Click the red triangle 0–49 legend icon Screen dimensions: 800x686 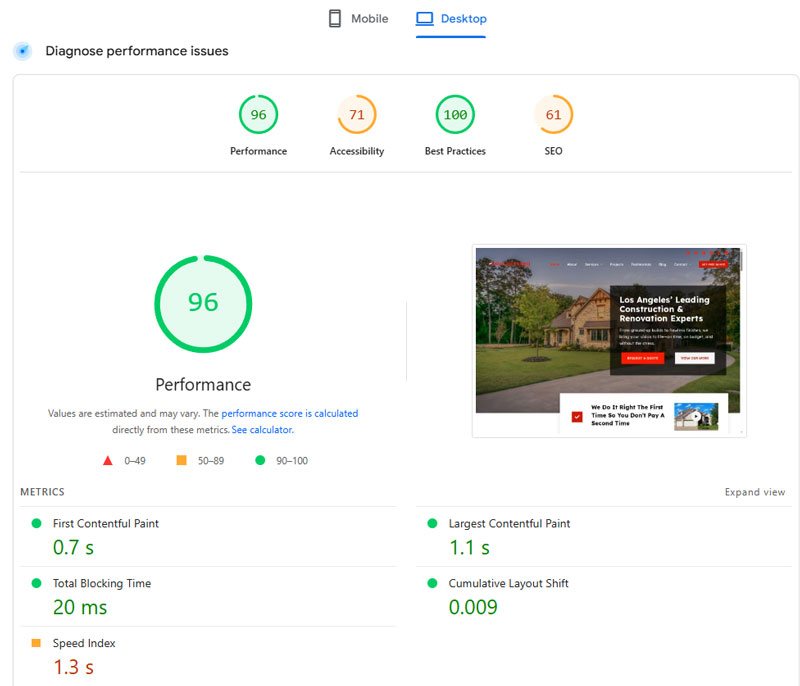tap(107, 461)
